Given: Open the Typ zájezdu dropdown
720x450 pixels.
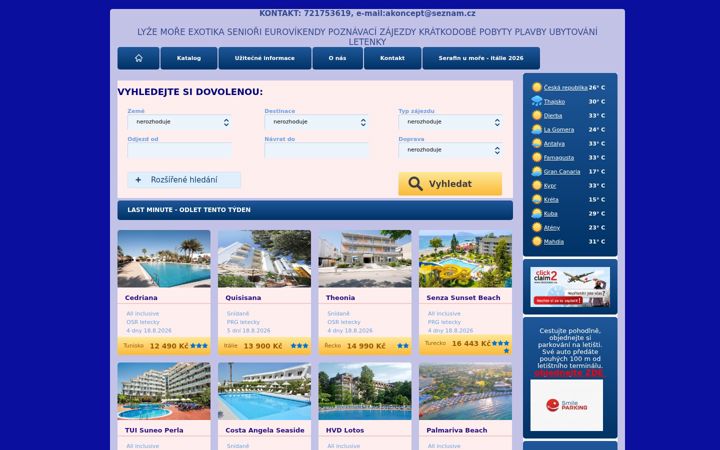Looking at the screenshot, I should 450,122.
